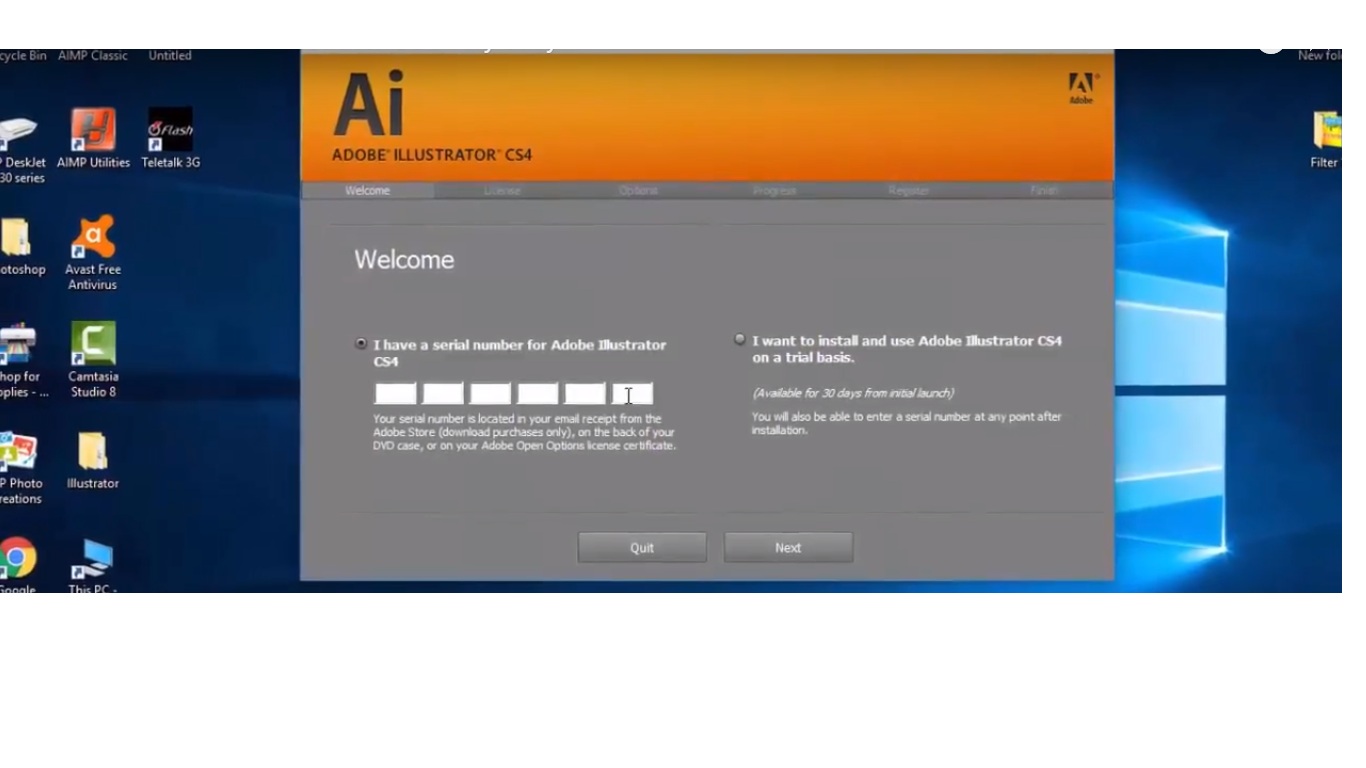
Task: Go to the Options step tab
Action: [638, 191]
